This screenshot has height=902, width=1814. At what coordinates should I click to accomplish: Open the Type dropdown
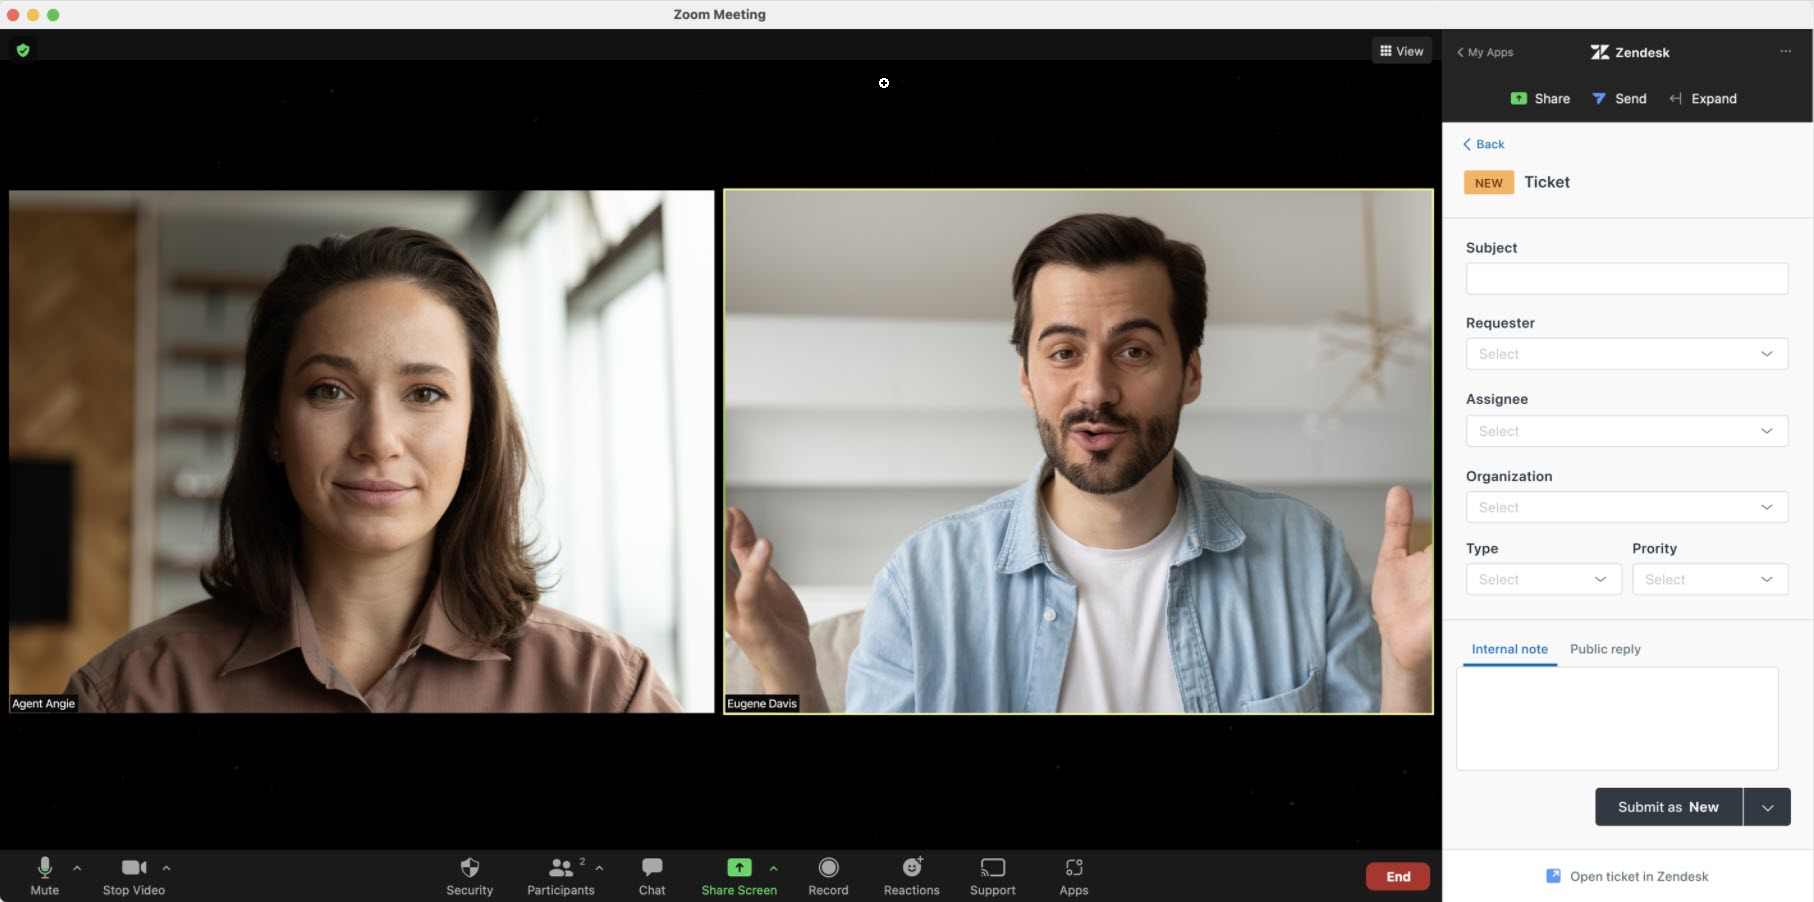[x=1543, y=580]
